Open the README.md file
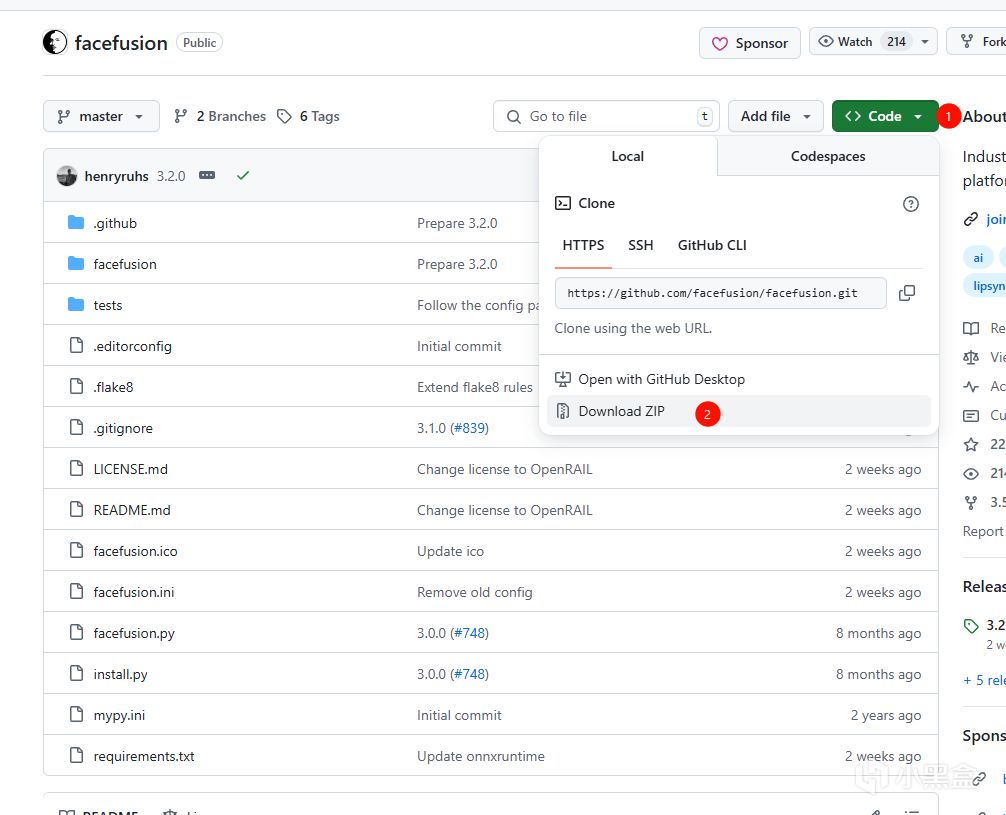The height and width of the screenshot is (815, 1006). [x=132, y=511]
